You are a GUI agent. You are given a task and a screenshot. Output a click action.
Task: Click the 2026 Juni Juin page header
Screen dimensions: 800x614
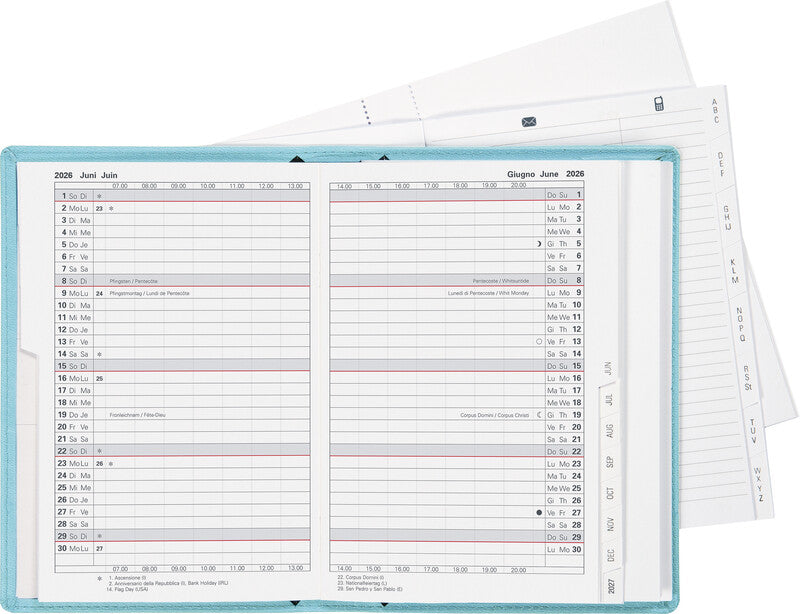86,175
